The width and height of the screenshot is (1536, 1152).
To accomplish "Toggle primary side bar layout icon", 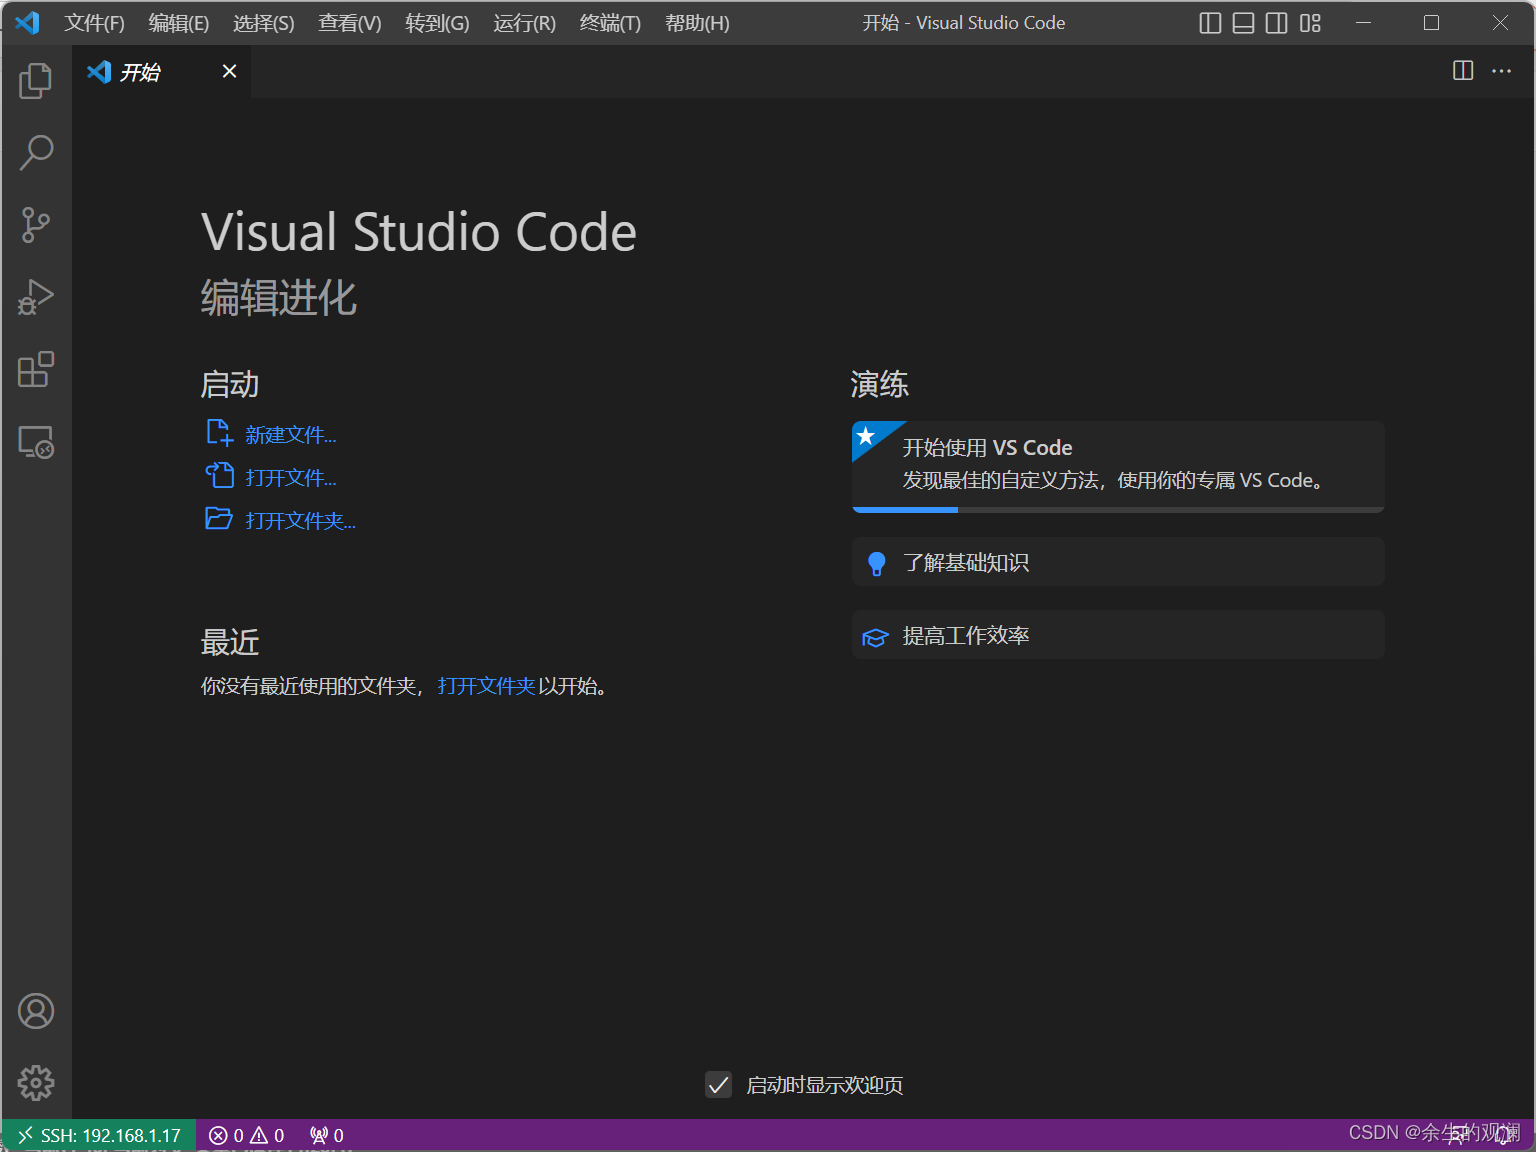I will click(x=1210, y=23).
